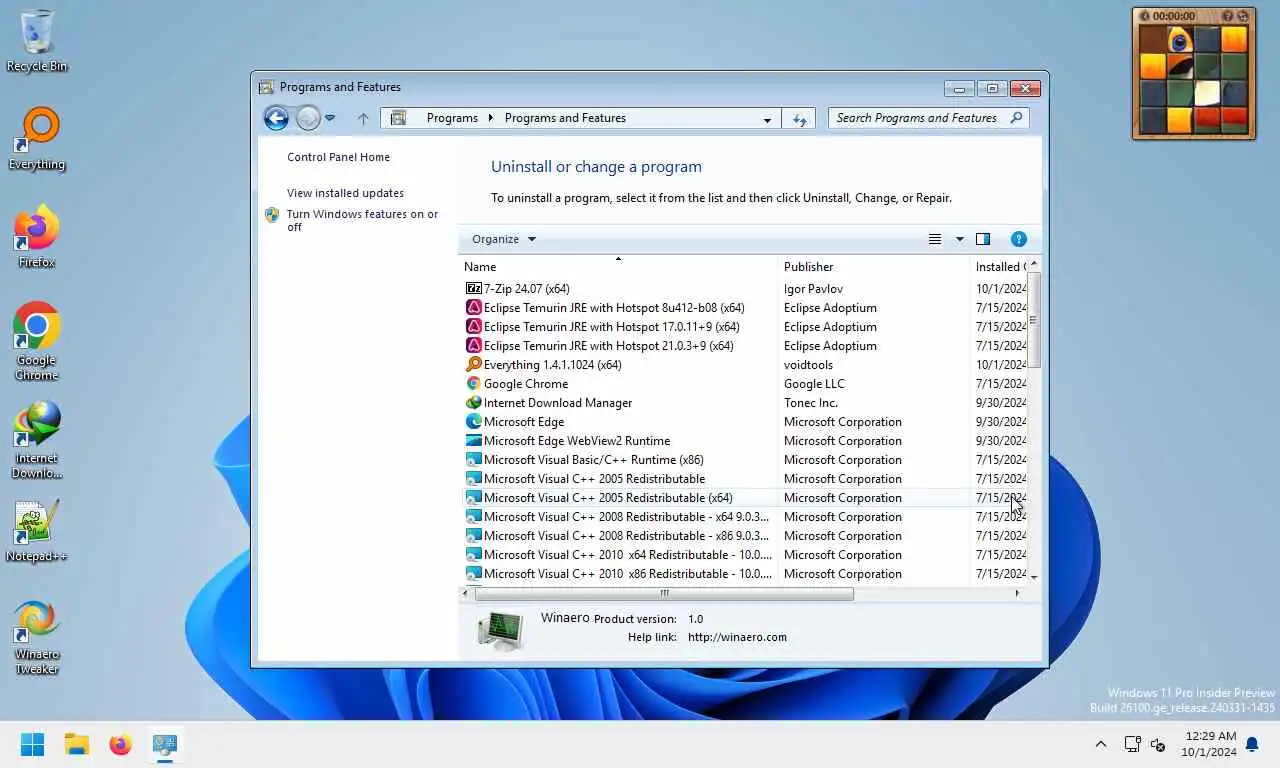
Task: Sort by the Installed On column header
Action: click(998, 267)
